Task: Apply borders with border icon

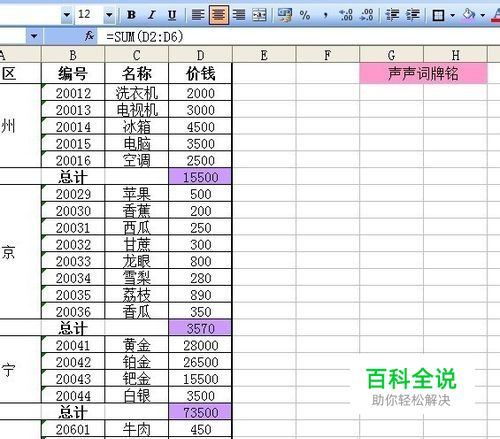Action: [438, 15]
